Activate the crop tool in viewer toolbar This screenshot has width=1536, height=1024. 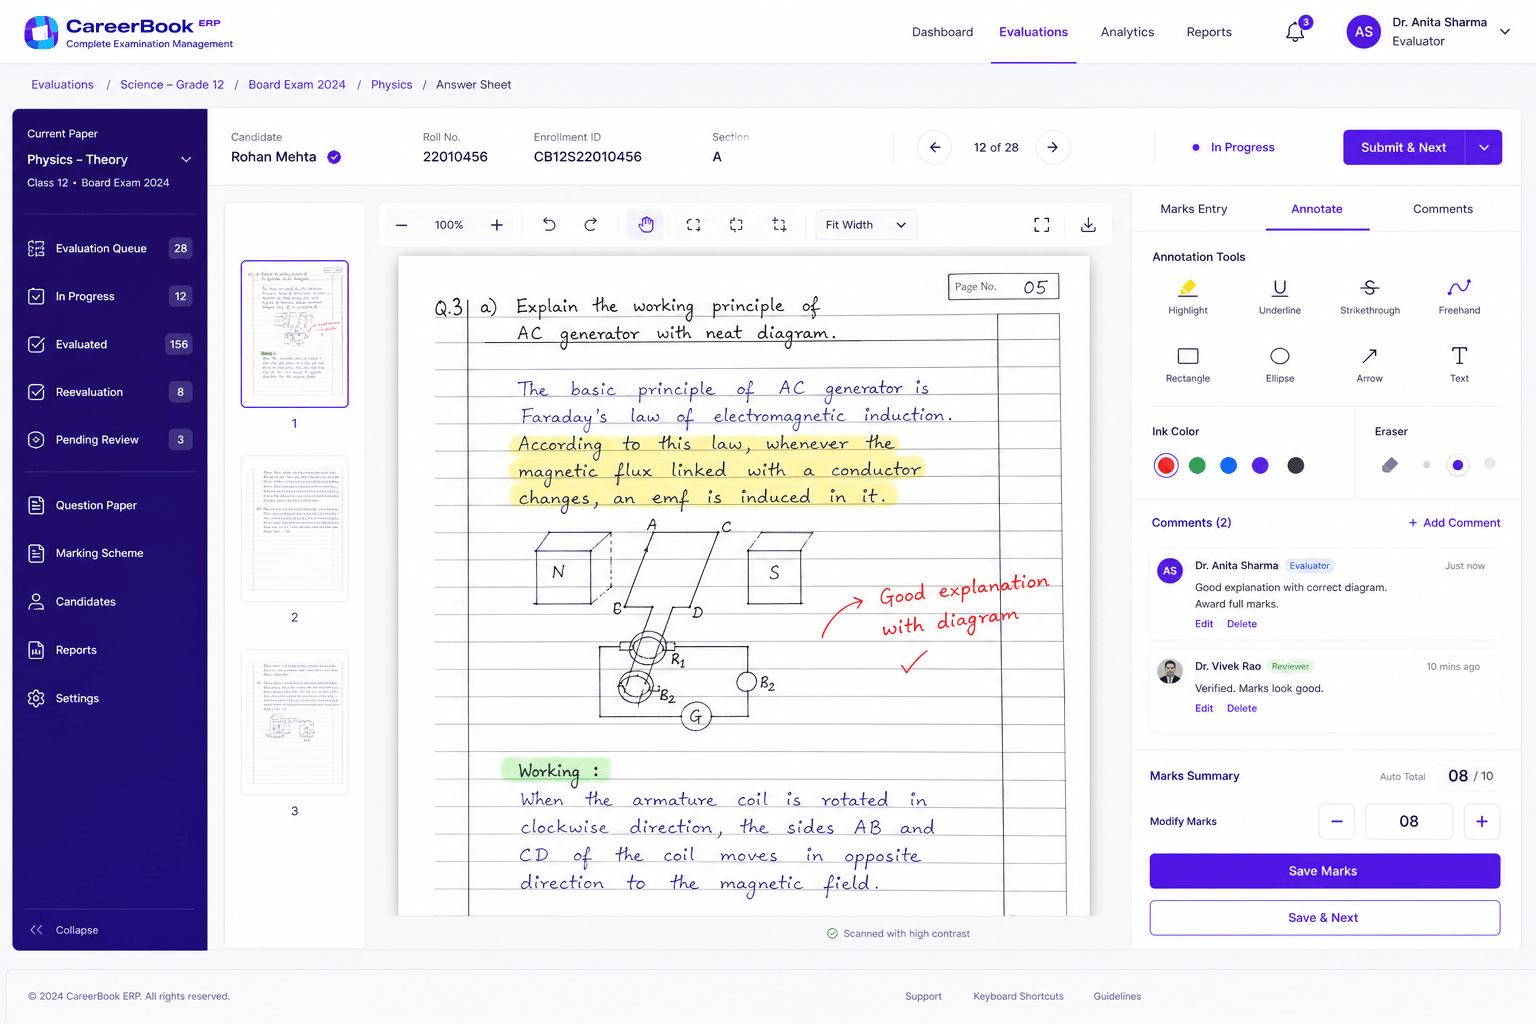pyautogui.click(x=779, y=225)
